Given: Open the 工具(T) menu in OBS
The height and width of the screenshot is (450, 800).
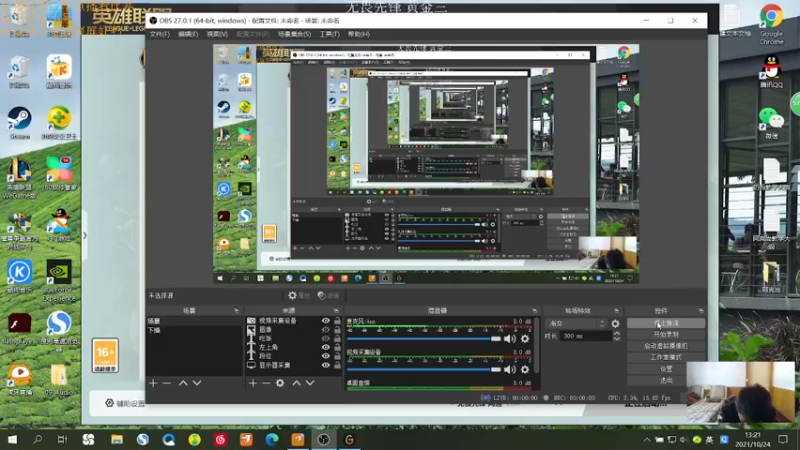Looking at the screenshot, I should pyautogui.click(x=329, y=34).
